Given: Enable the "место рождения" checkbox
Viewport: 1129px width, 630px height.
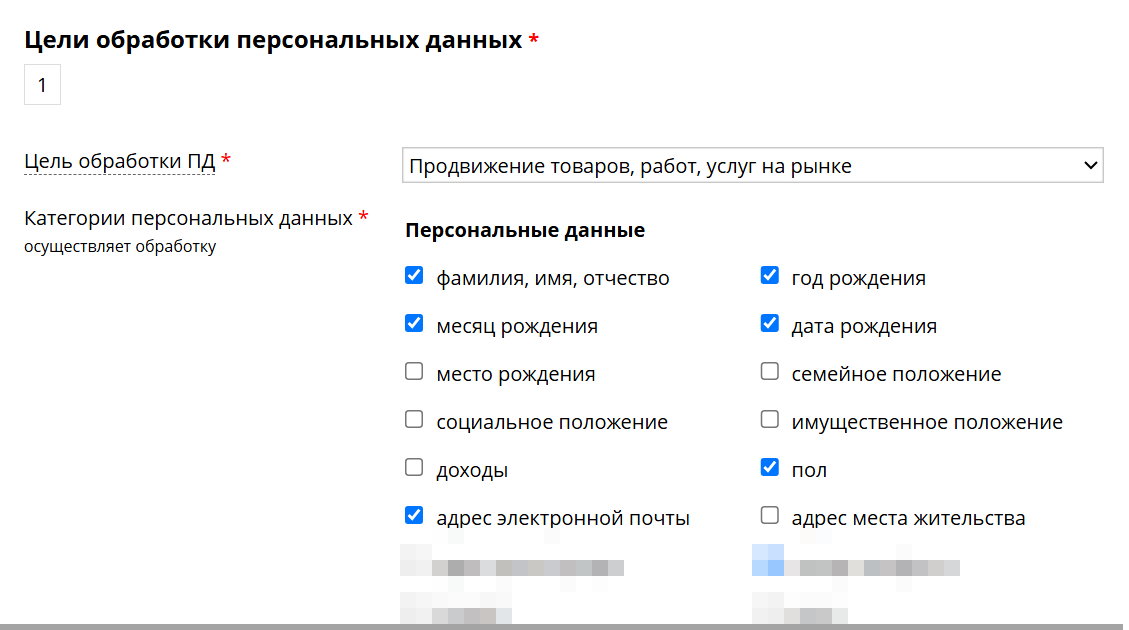Looking at the screenshot, I should tap(414, 371).
